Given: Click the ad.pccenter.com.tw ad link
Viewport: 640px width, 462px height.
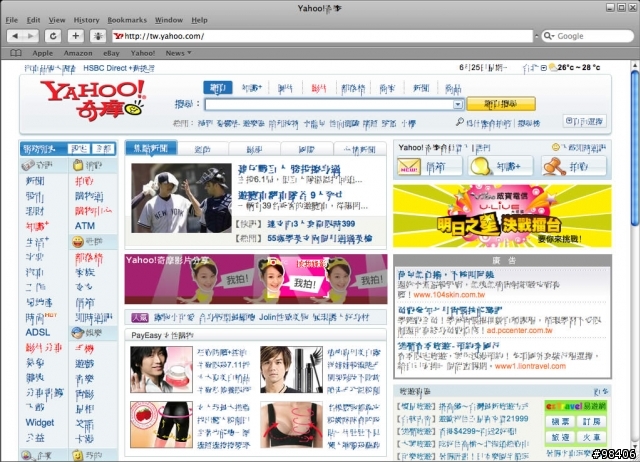Looking at the screenshot, I should 519,330.
